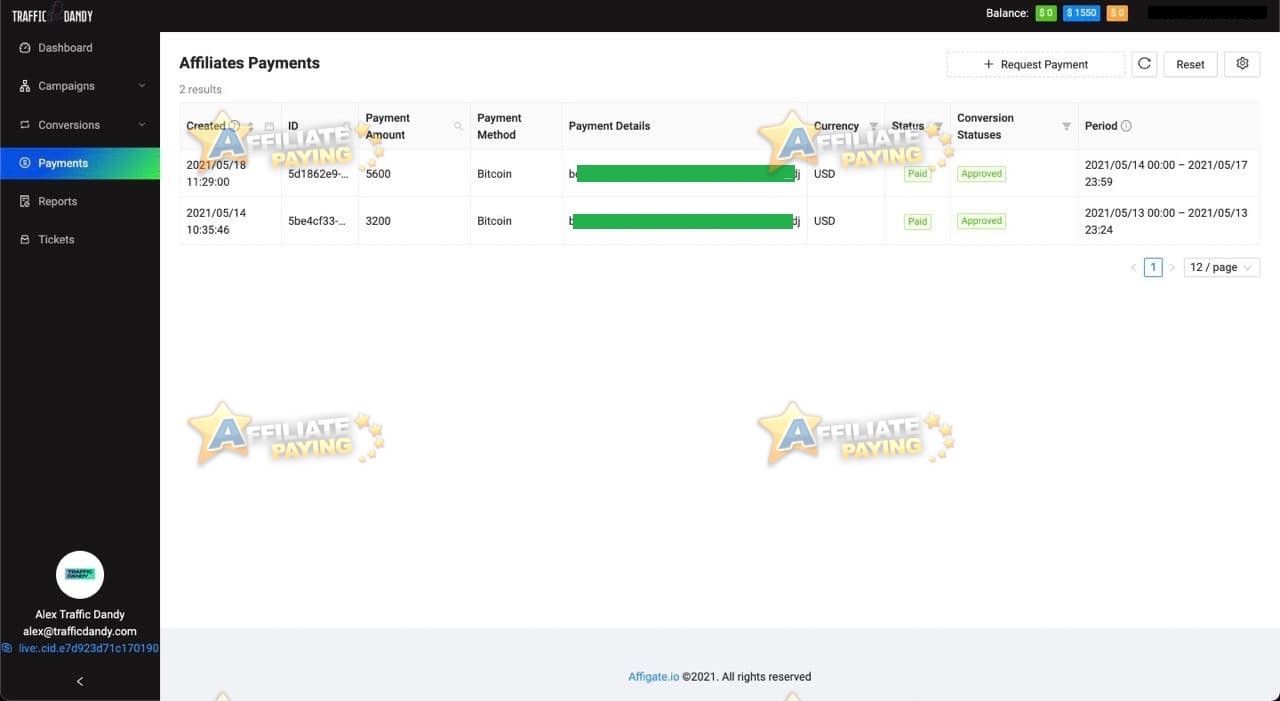The width and height of the screenshot is (1280, 701).
Task: Open the Created column calendar filter
Action: click(269, 126)
